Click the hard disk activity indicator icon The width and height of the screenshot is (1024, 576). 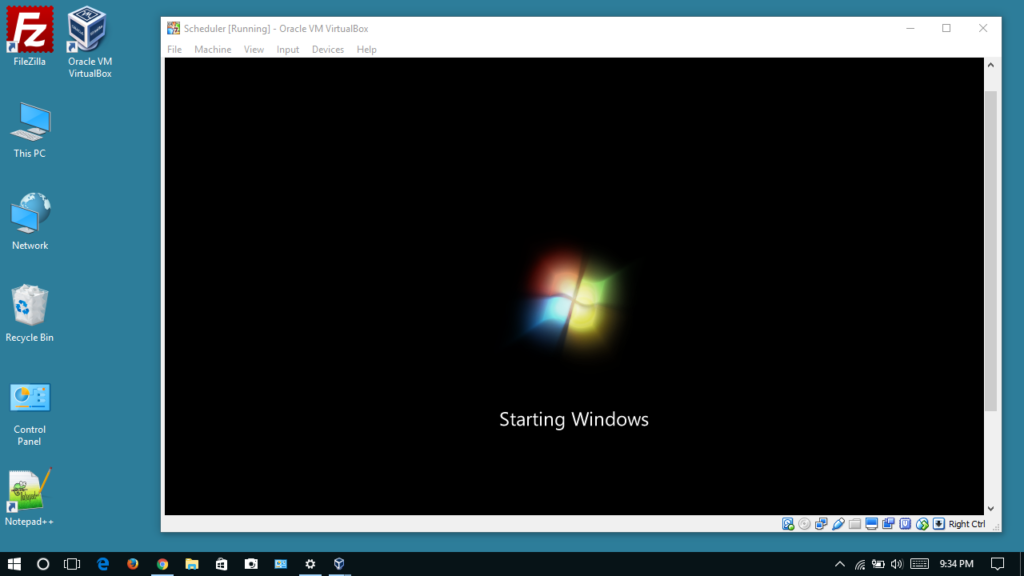[x=788, y=524]
